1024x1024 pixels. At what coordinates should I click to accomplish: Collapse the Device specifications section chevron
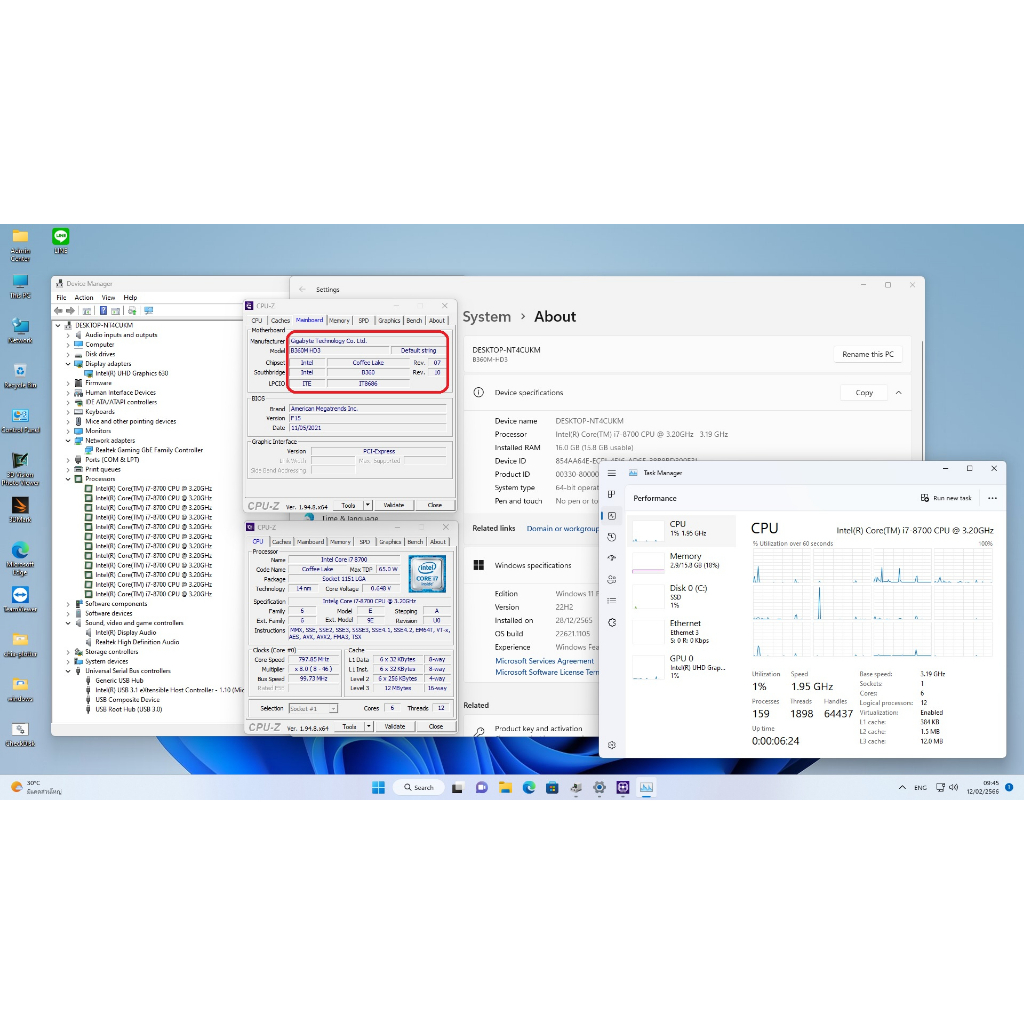click(898, 393)
